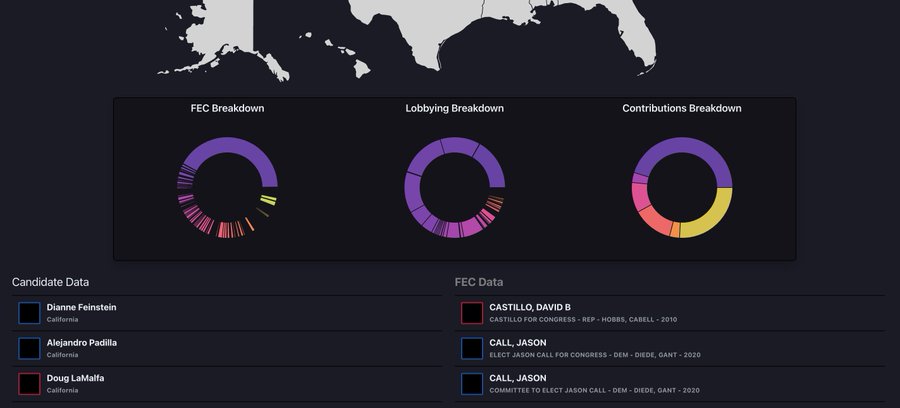The height and width of the screenshot is (408, 900).
Task: Select the pink Contributions Breakdown segment
Action: click(x=641, y=196)
